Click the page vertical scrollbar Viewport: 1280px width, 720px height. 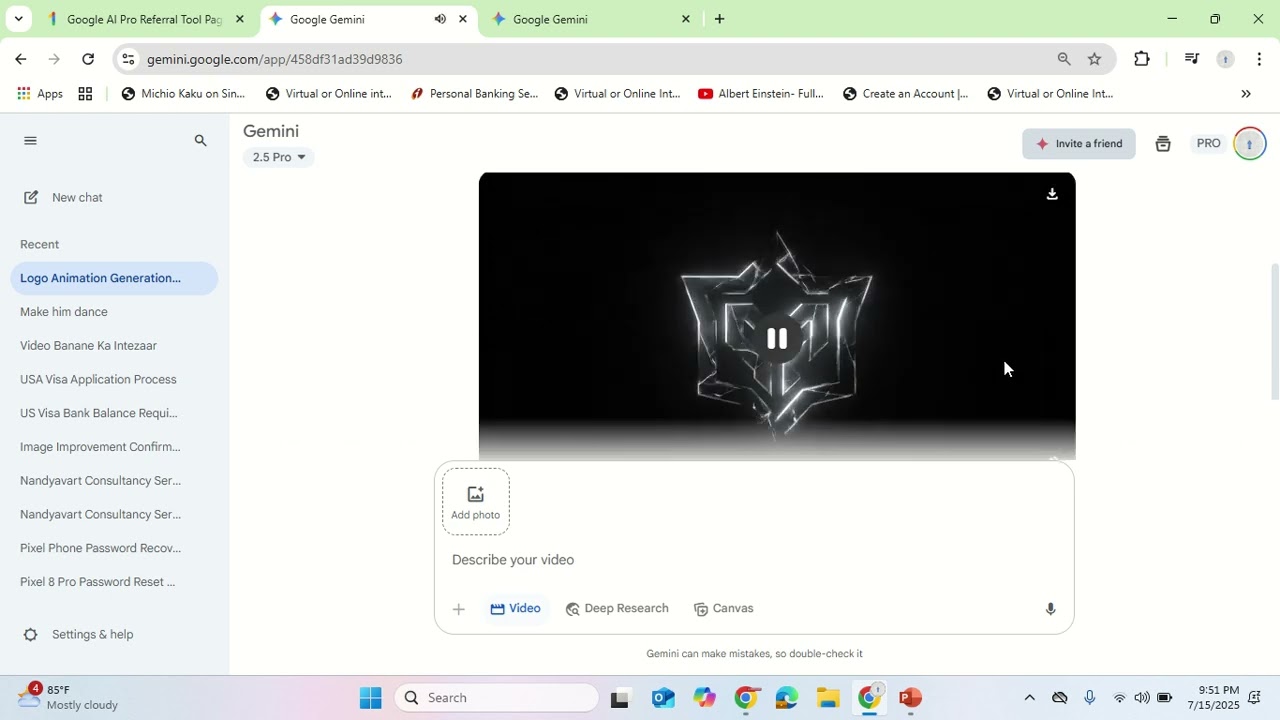coord(1274,332)
